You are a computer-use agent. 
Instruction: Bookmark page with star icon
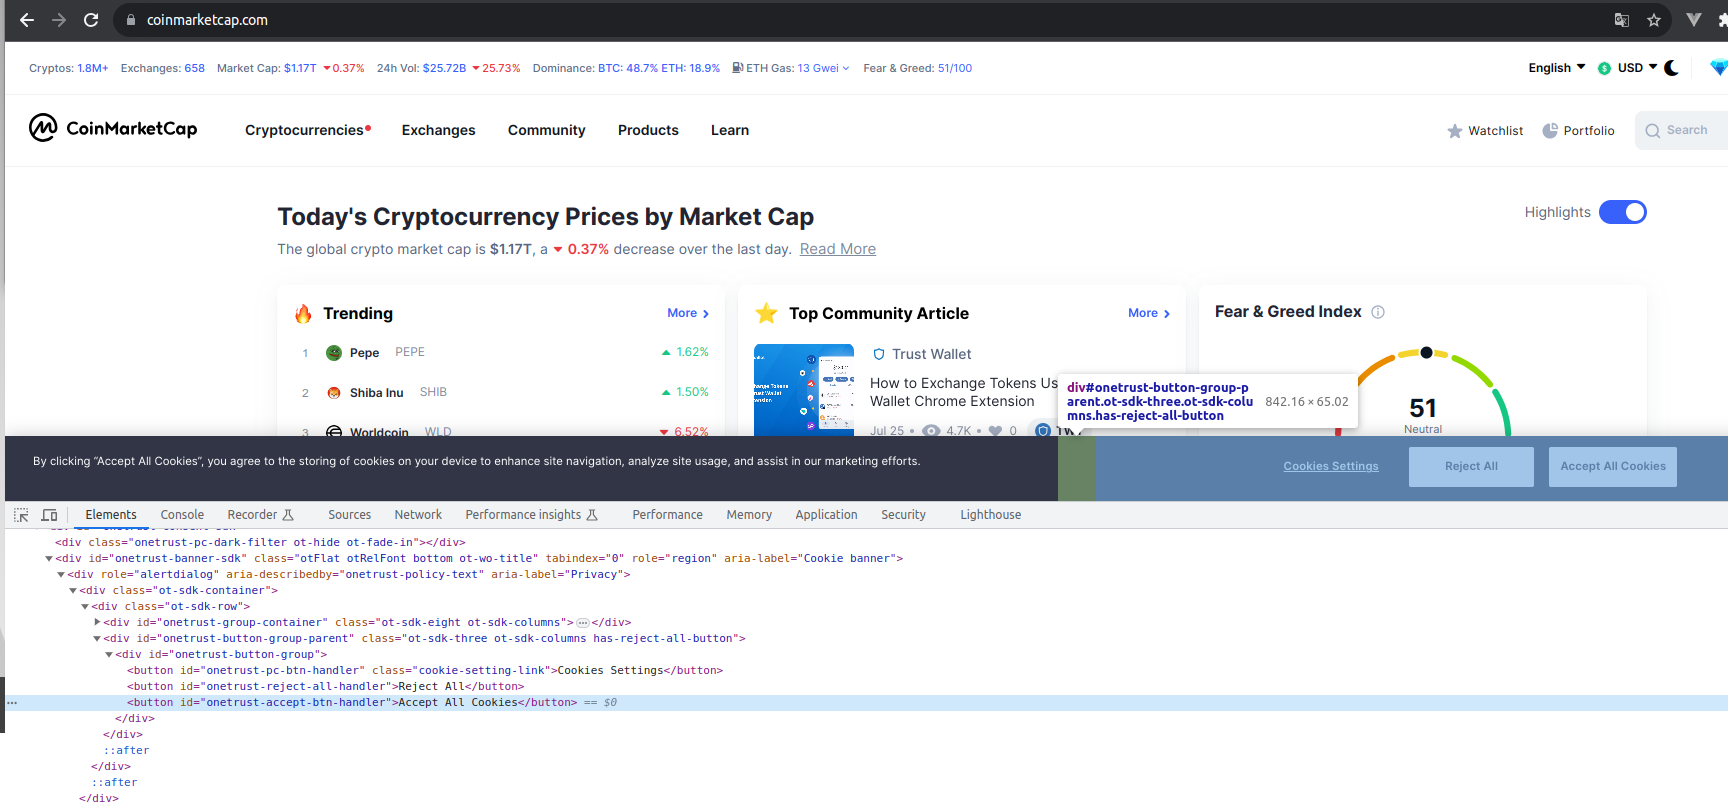[x=1654, y=20]
